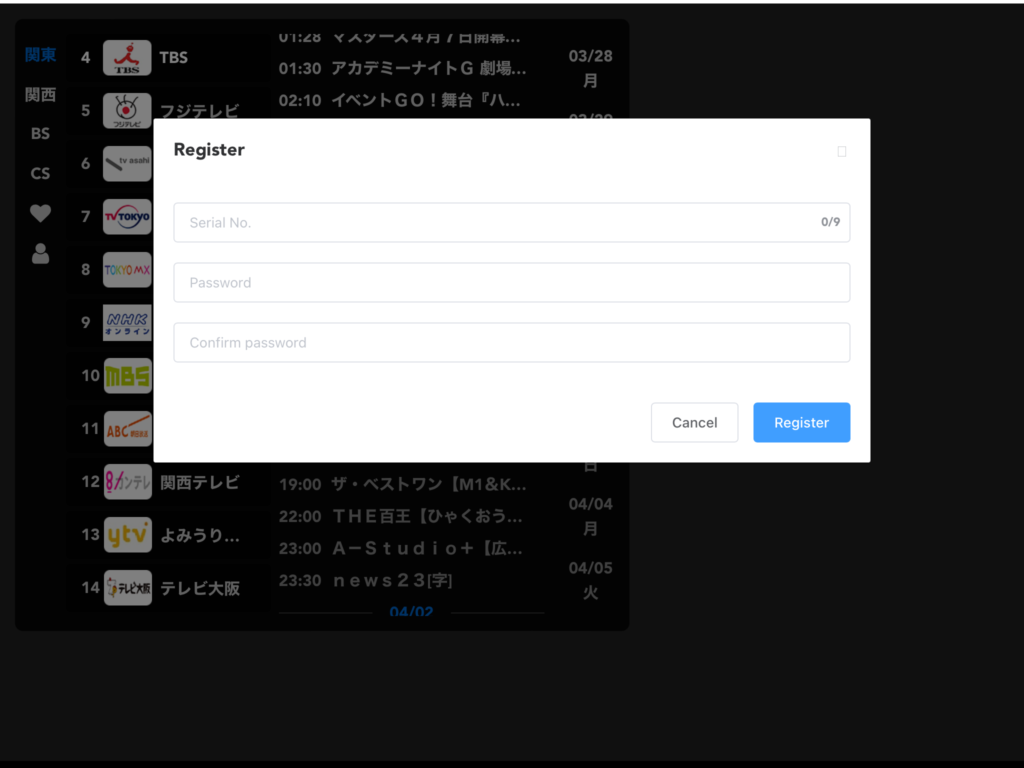The height and width of the screenshot is (768, 1024).
Task: Select the CS broadcast tab
Action: pos(40,174)
